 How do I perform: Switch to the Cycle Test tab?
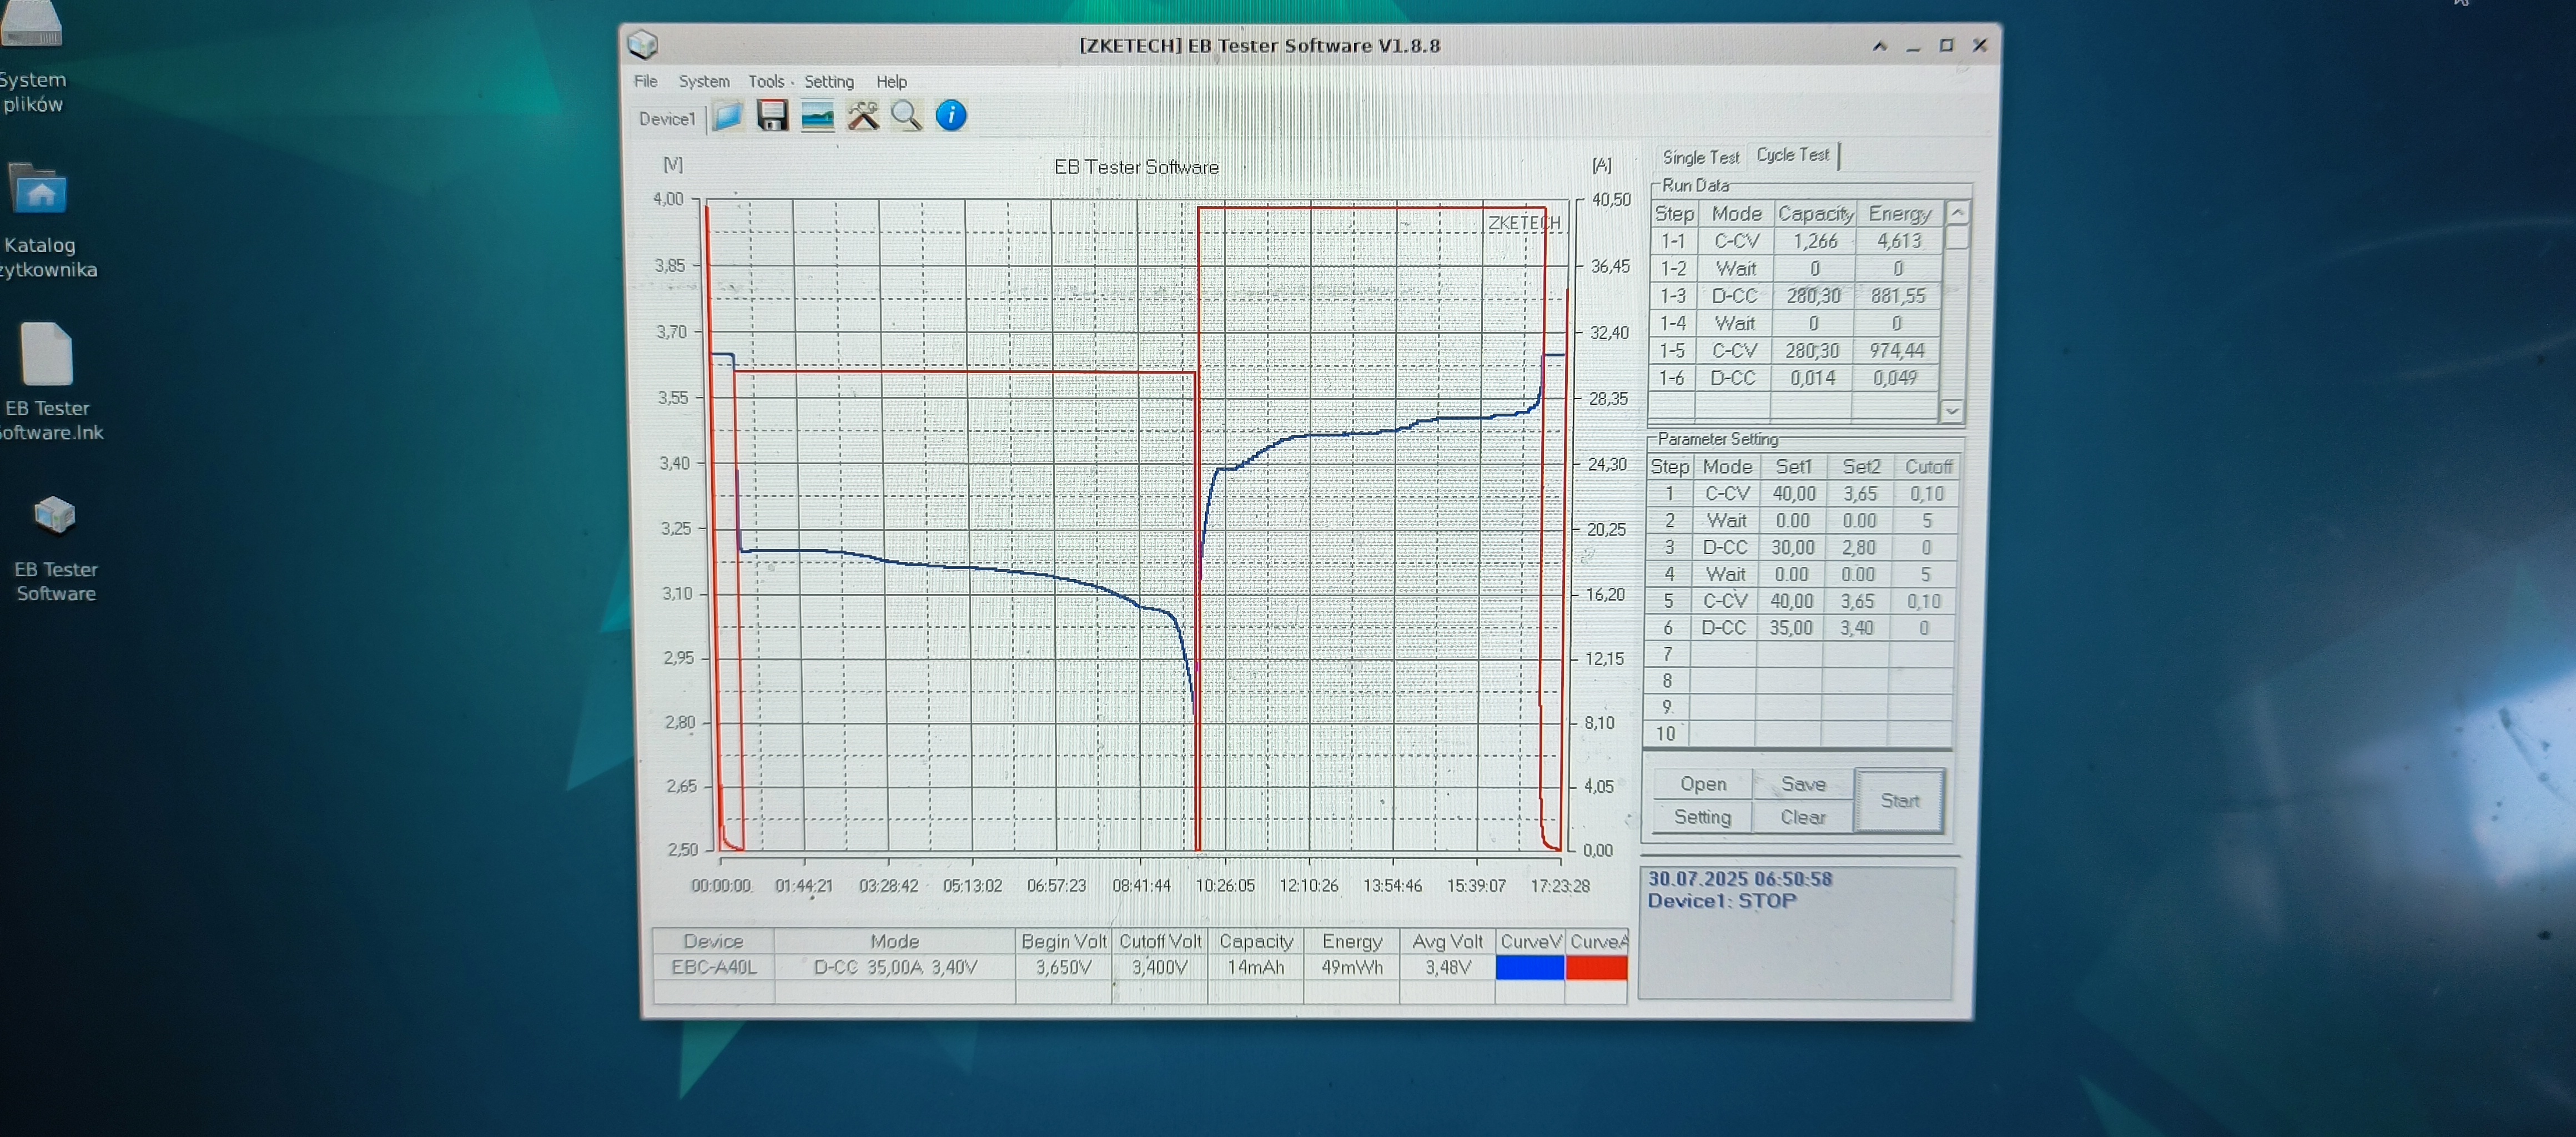point(1792,155)
